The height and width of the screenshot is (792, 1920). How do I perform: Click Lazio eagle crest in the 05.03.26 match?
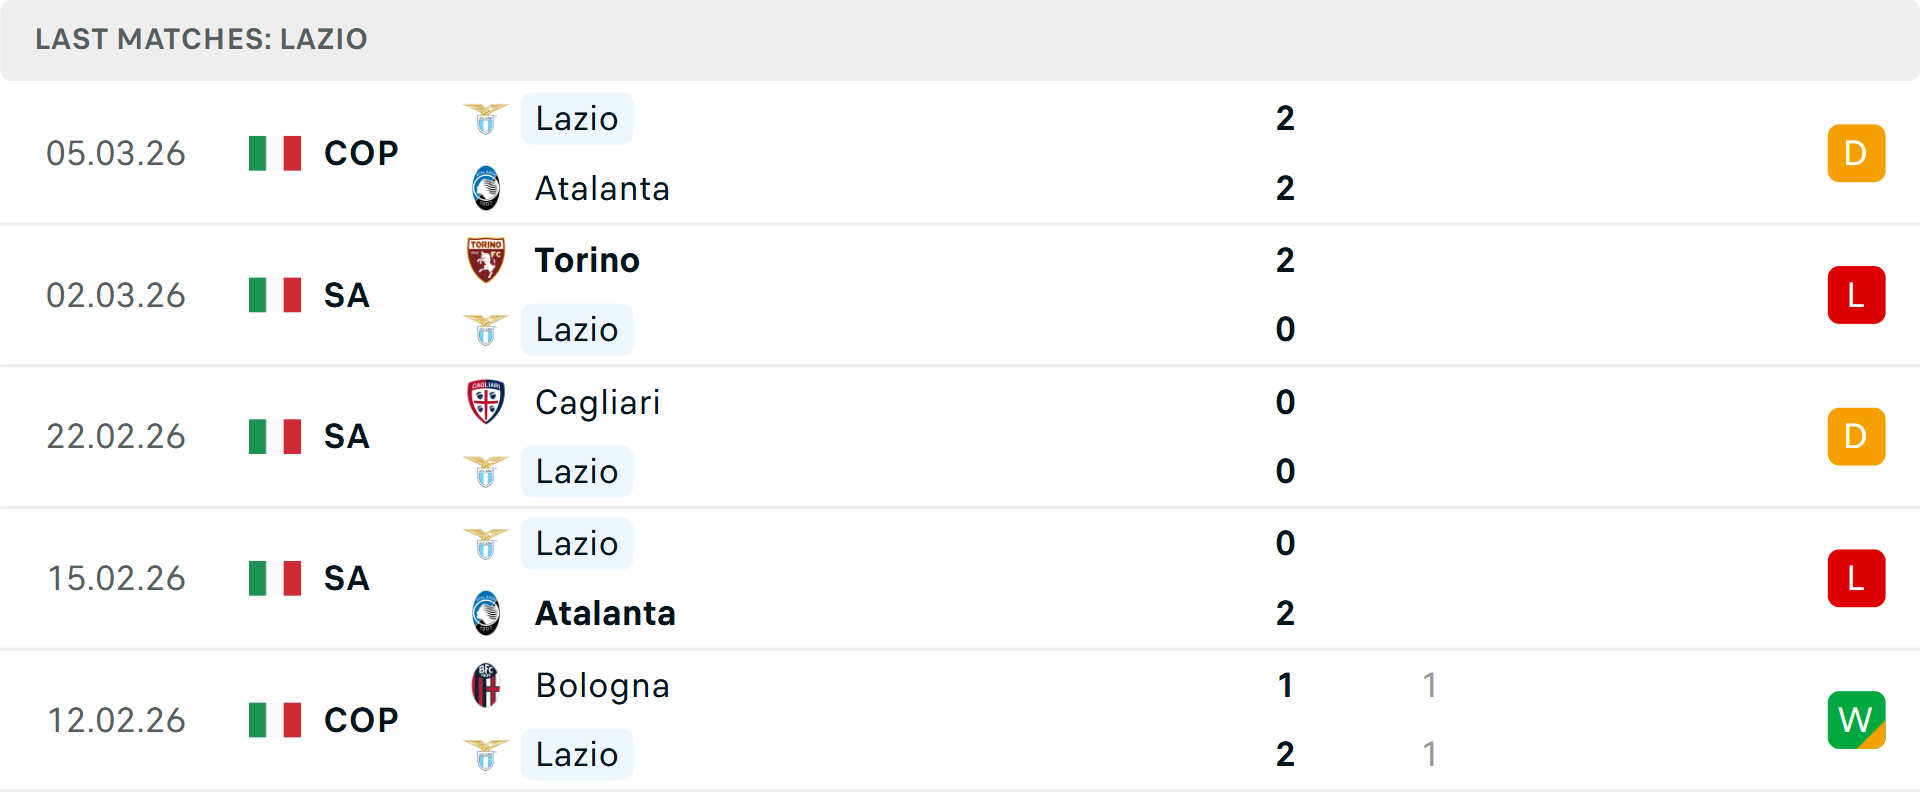click(486, 119)
